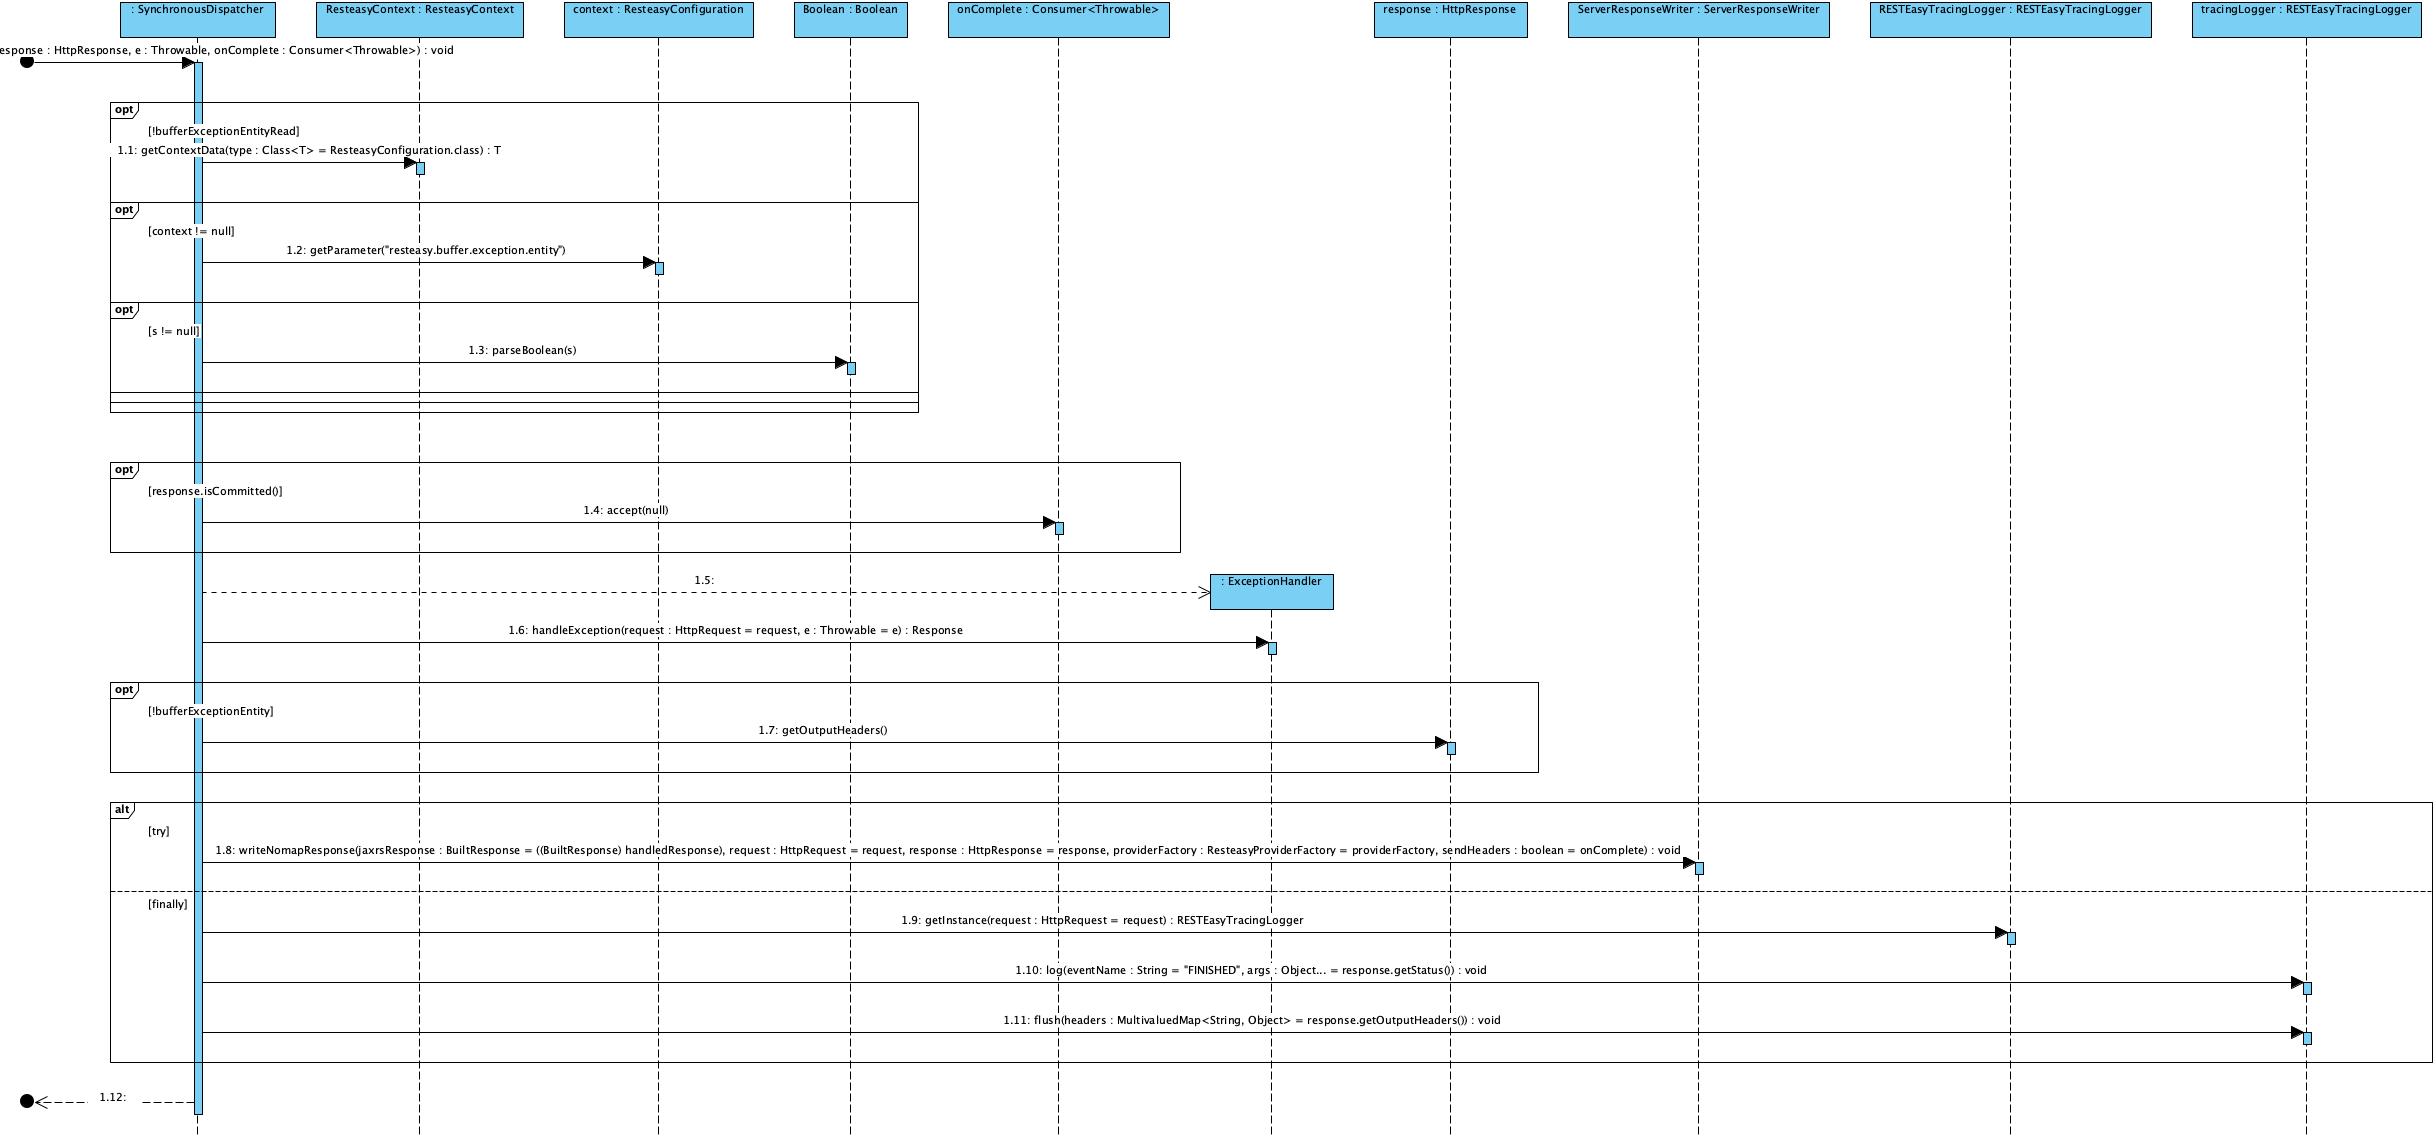Select the alt fragment label tag
Screen dimensions: 2436x1138
point(122,809)
